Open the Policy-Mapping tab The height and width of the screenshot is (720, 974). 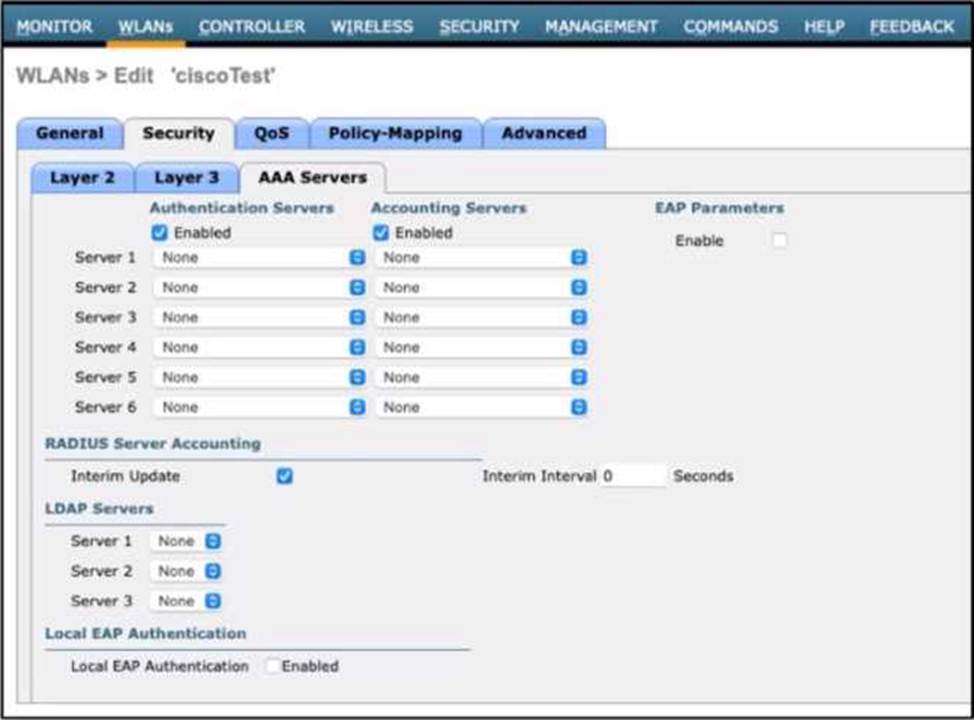coord(395,133)
